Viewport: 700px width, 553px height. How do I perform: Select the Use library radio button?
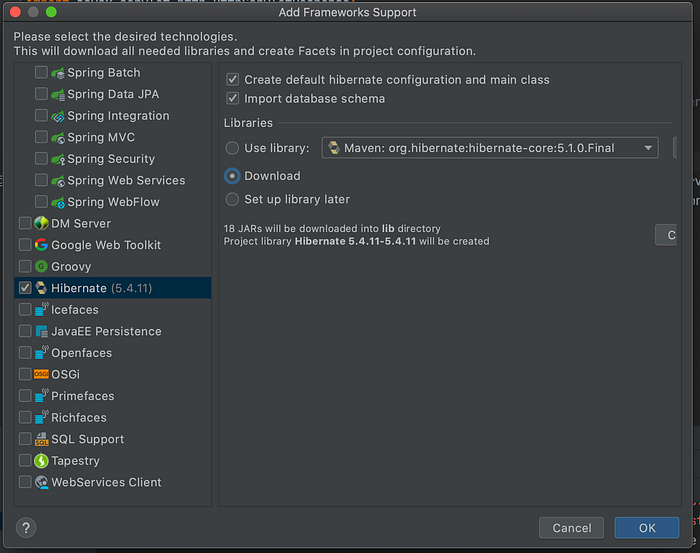233,148
